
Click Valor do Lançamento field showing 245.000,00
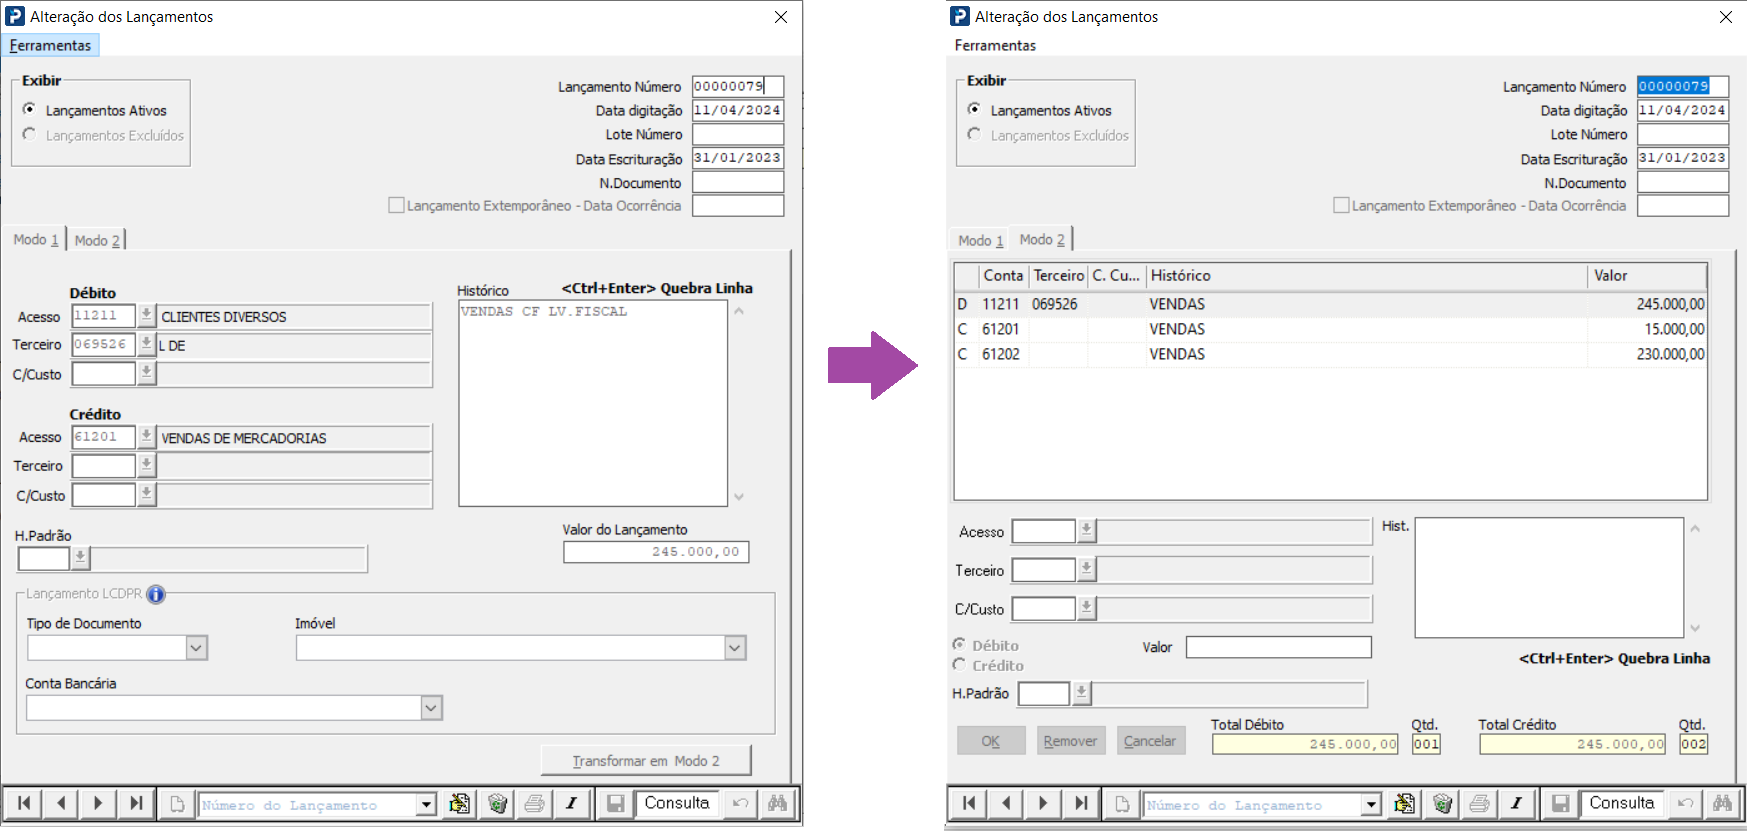(x=656, y=552)
